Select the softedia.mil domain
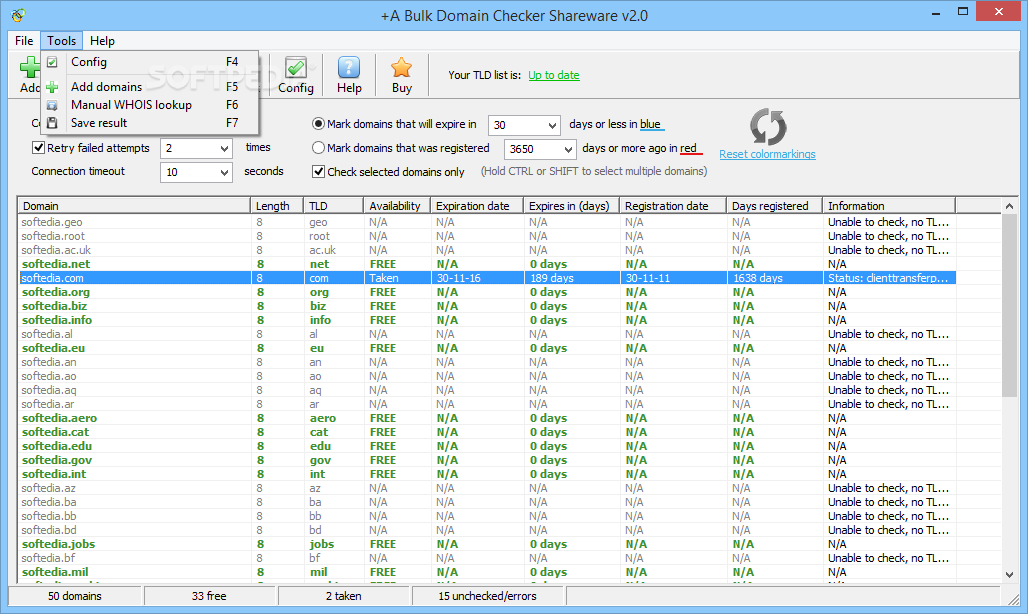1028x614 pixels. click(x=55, y=572)
